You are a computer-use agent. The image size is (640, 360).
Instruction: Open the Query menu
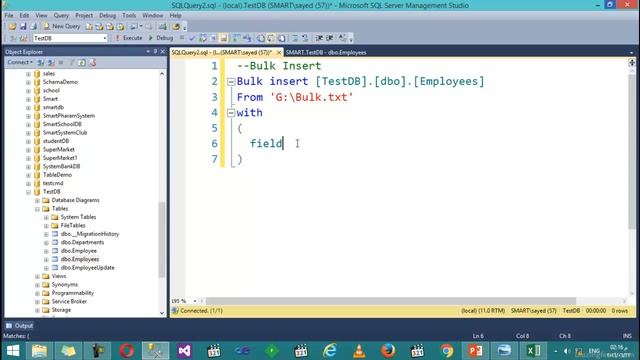pyautogui.click(x=61, y=15)
